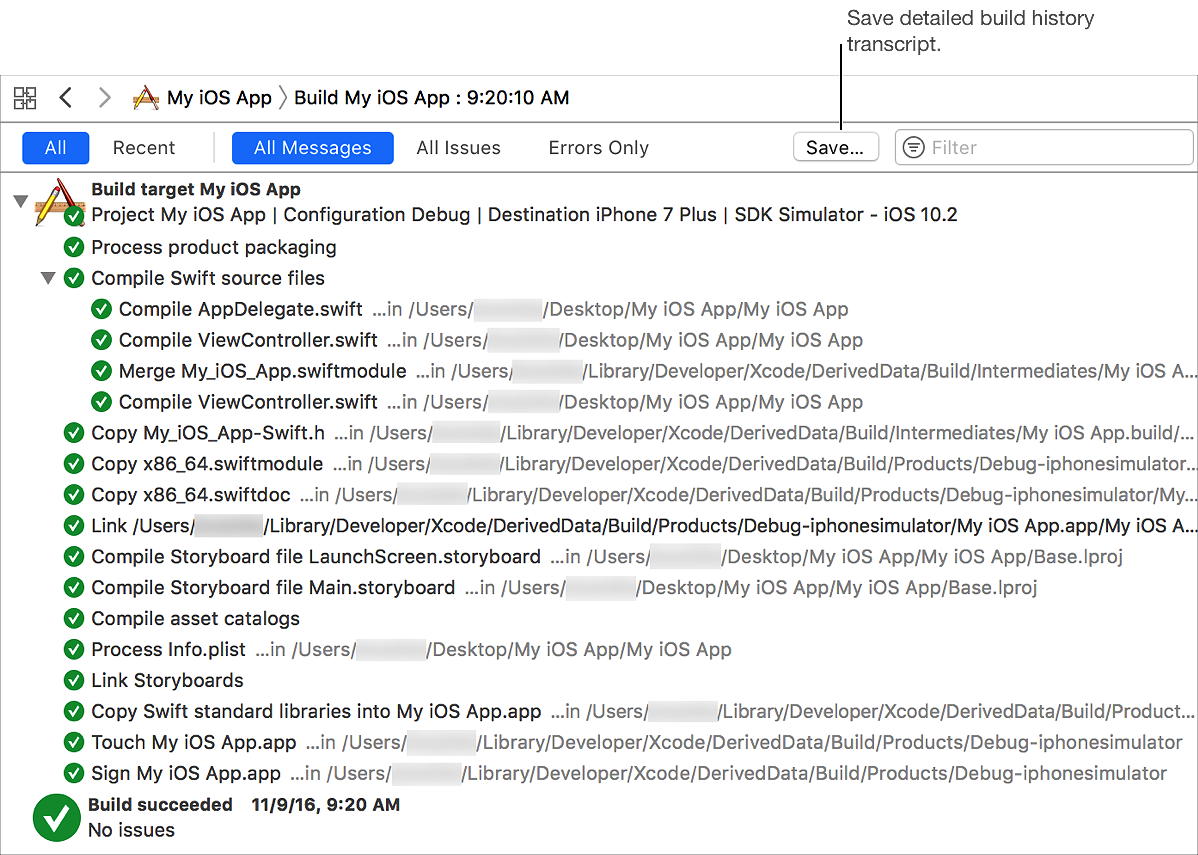Click checkmark beside Link /Users row
This screenshot has height=855, width=1198.
tap(74, 526)
